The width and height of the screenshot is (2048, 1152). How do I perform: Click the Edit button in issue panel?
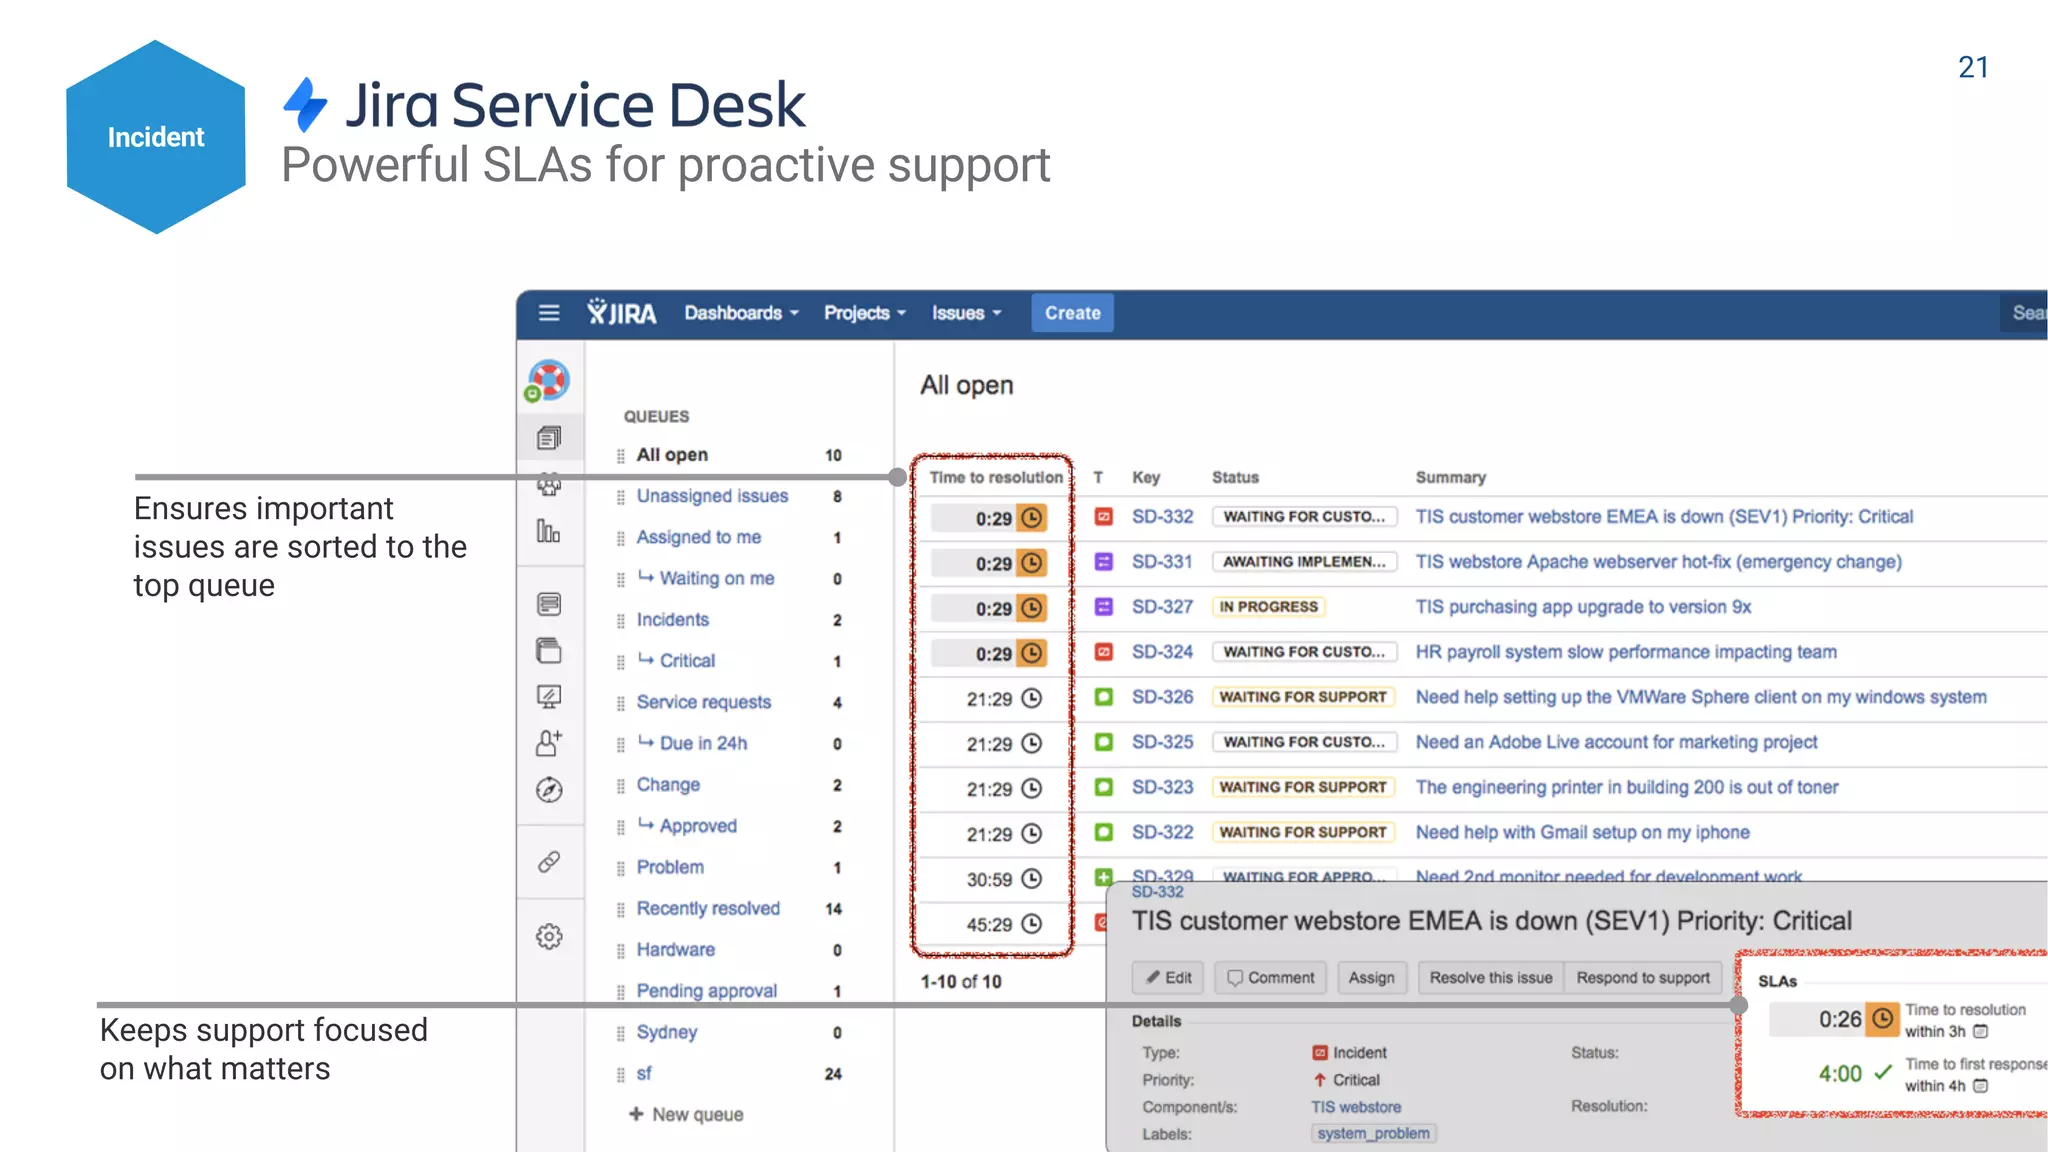[x=1169, y=978]
